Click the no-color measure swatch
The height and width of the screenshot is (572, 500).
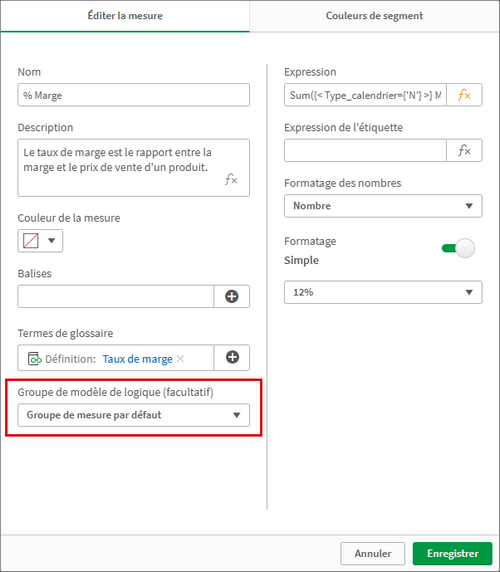coord(31,241)
